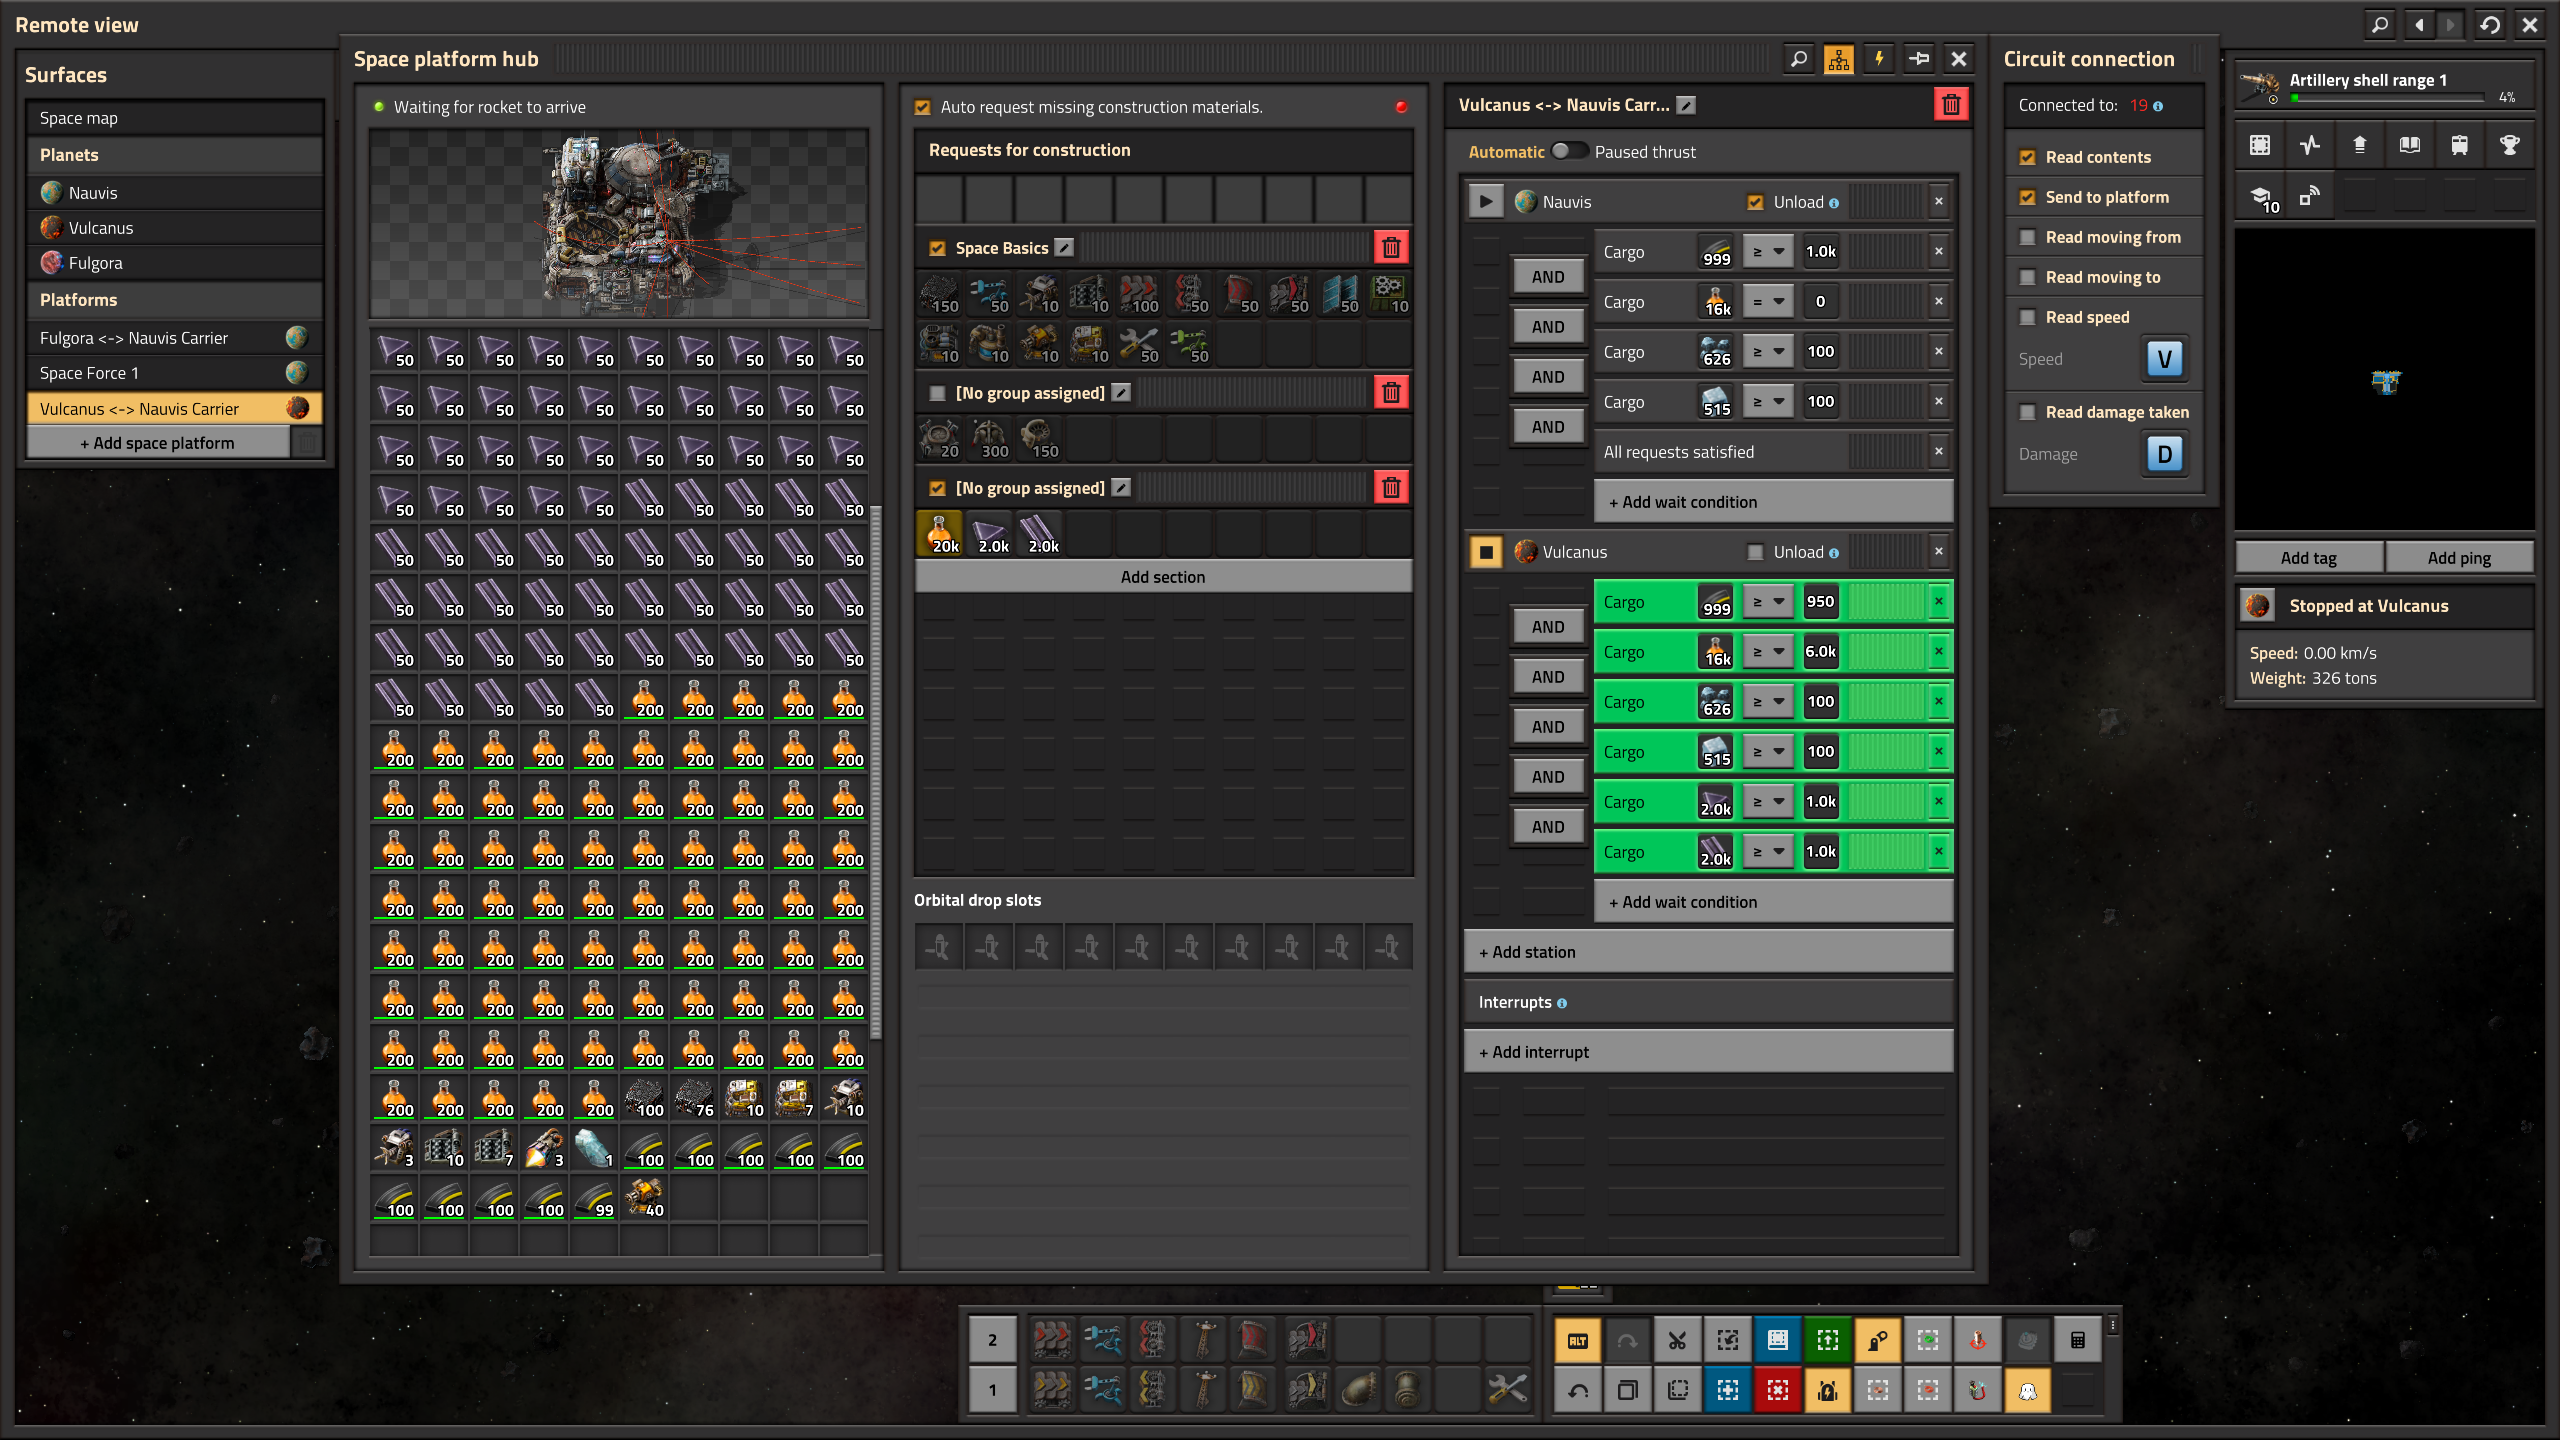Open the calculator shortcut icon

coord(2077,1340)
